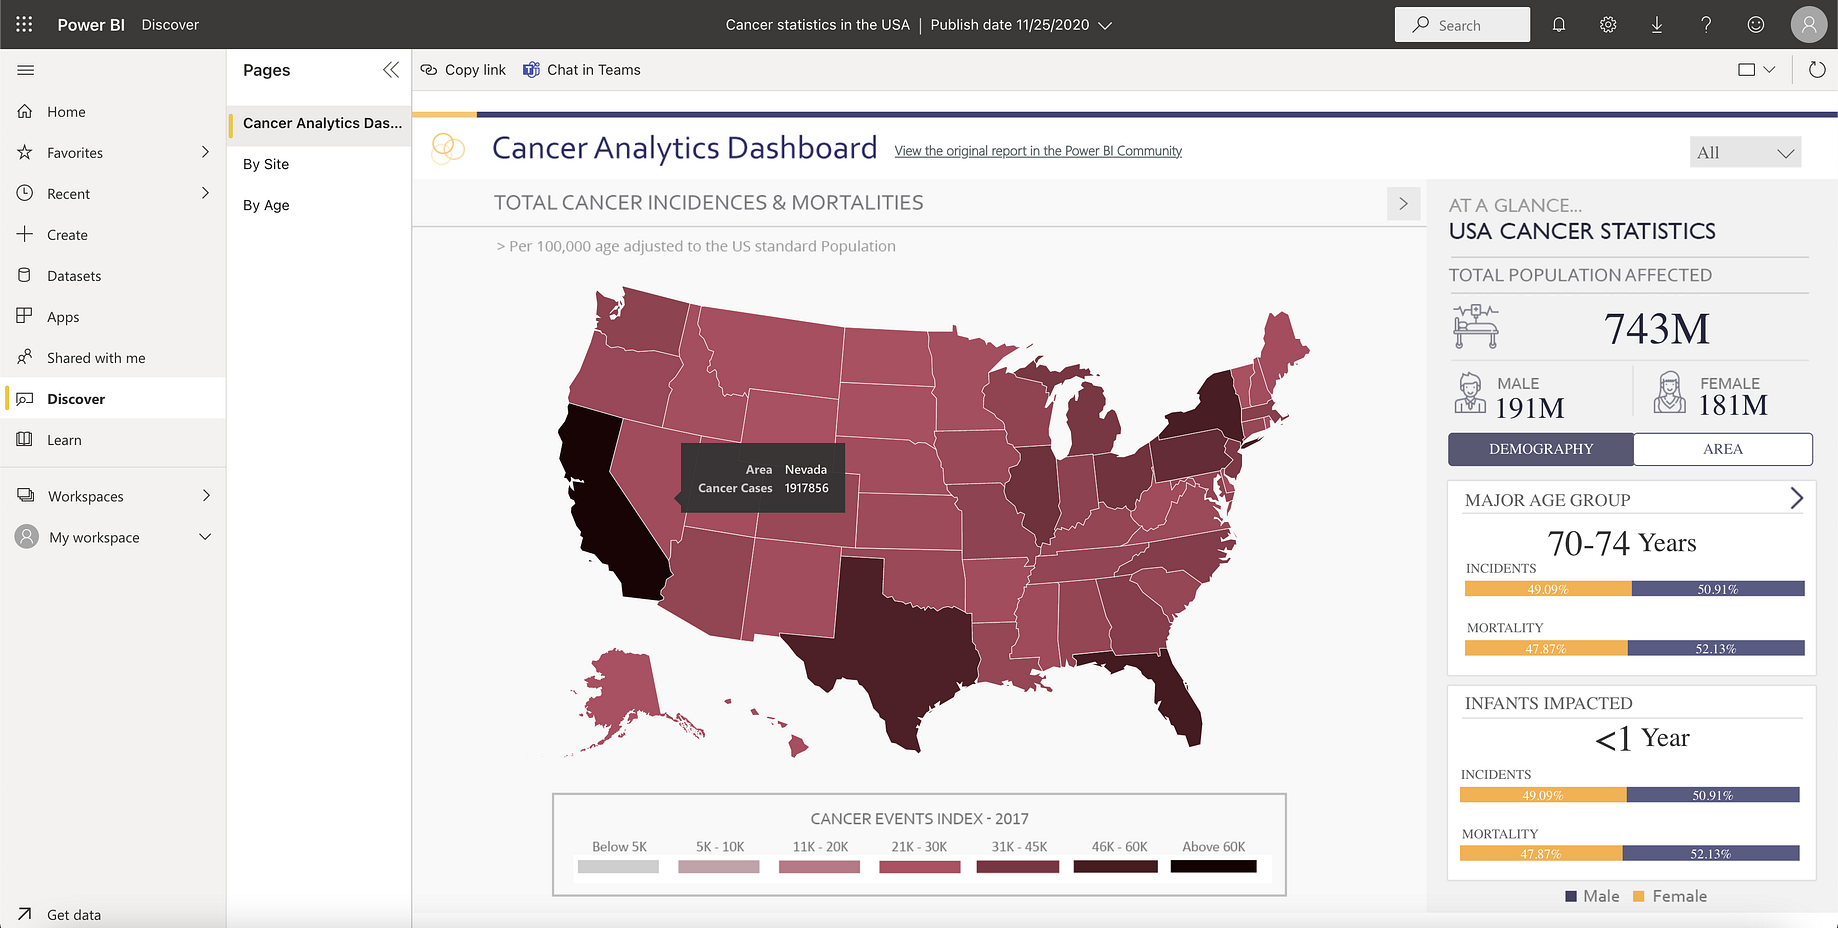This screenshot has height=928, width=1838.
Task: Open the All filter dropdown
Action: pyautogui.click(x=1745, y=152)
